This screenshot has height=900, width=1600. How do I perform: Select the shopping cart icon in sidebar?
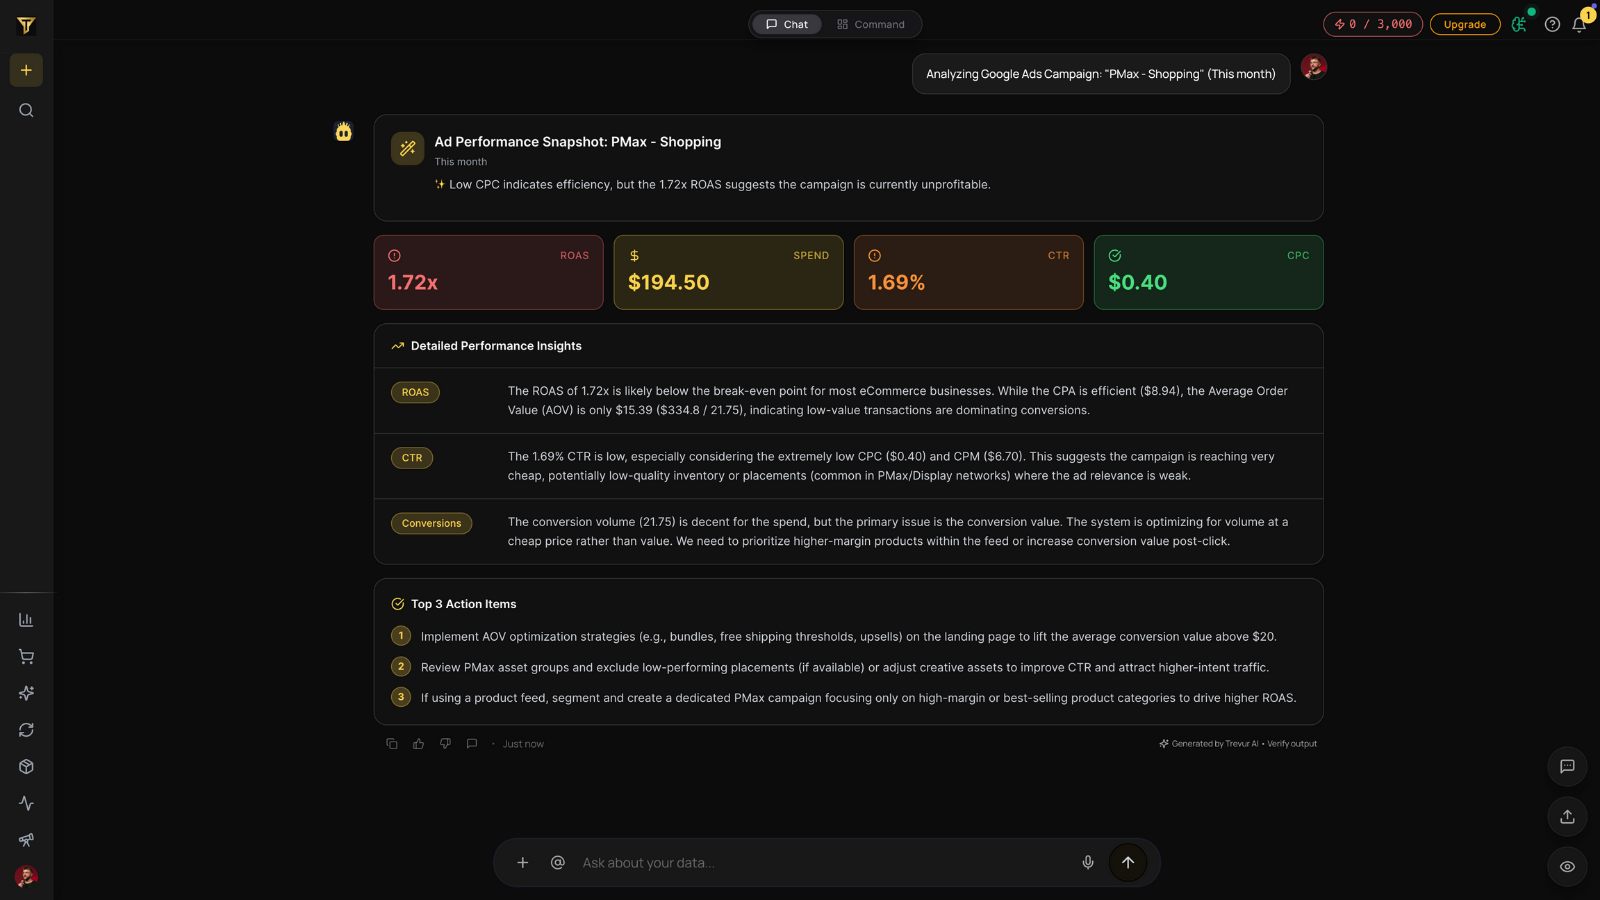click(x=26, y=656)
